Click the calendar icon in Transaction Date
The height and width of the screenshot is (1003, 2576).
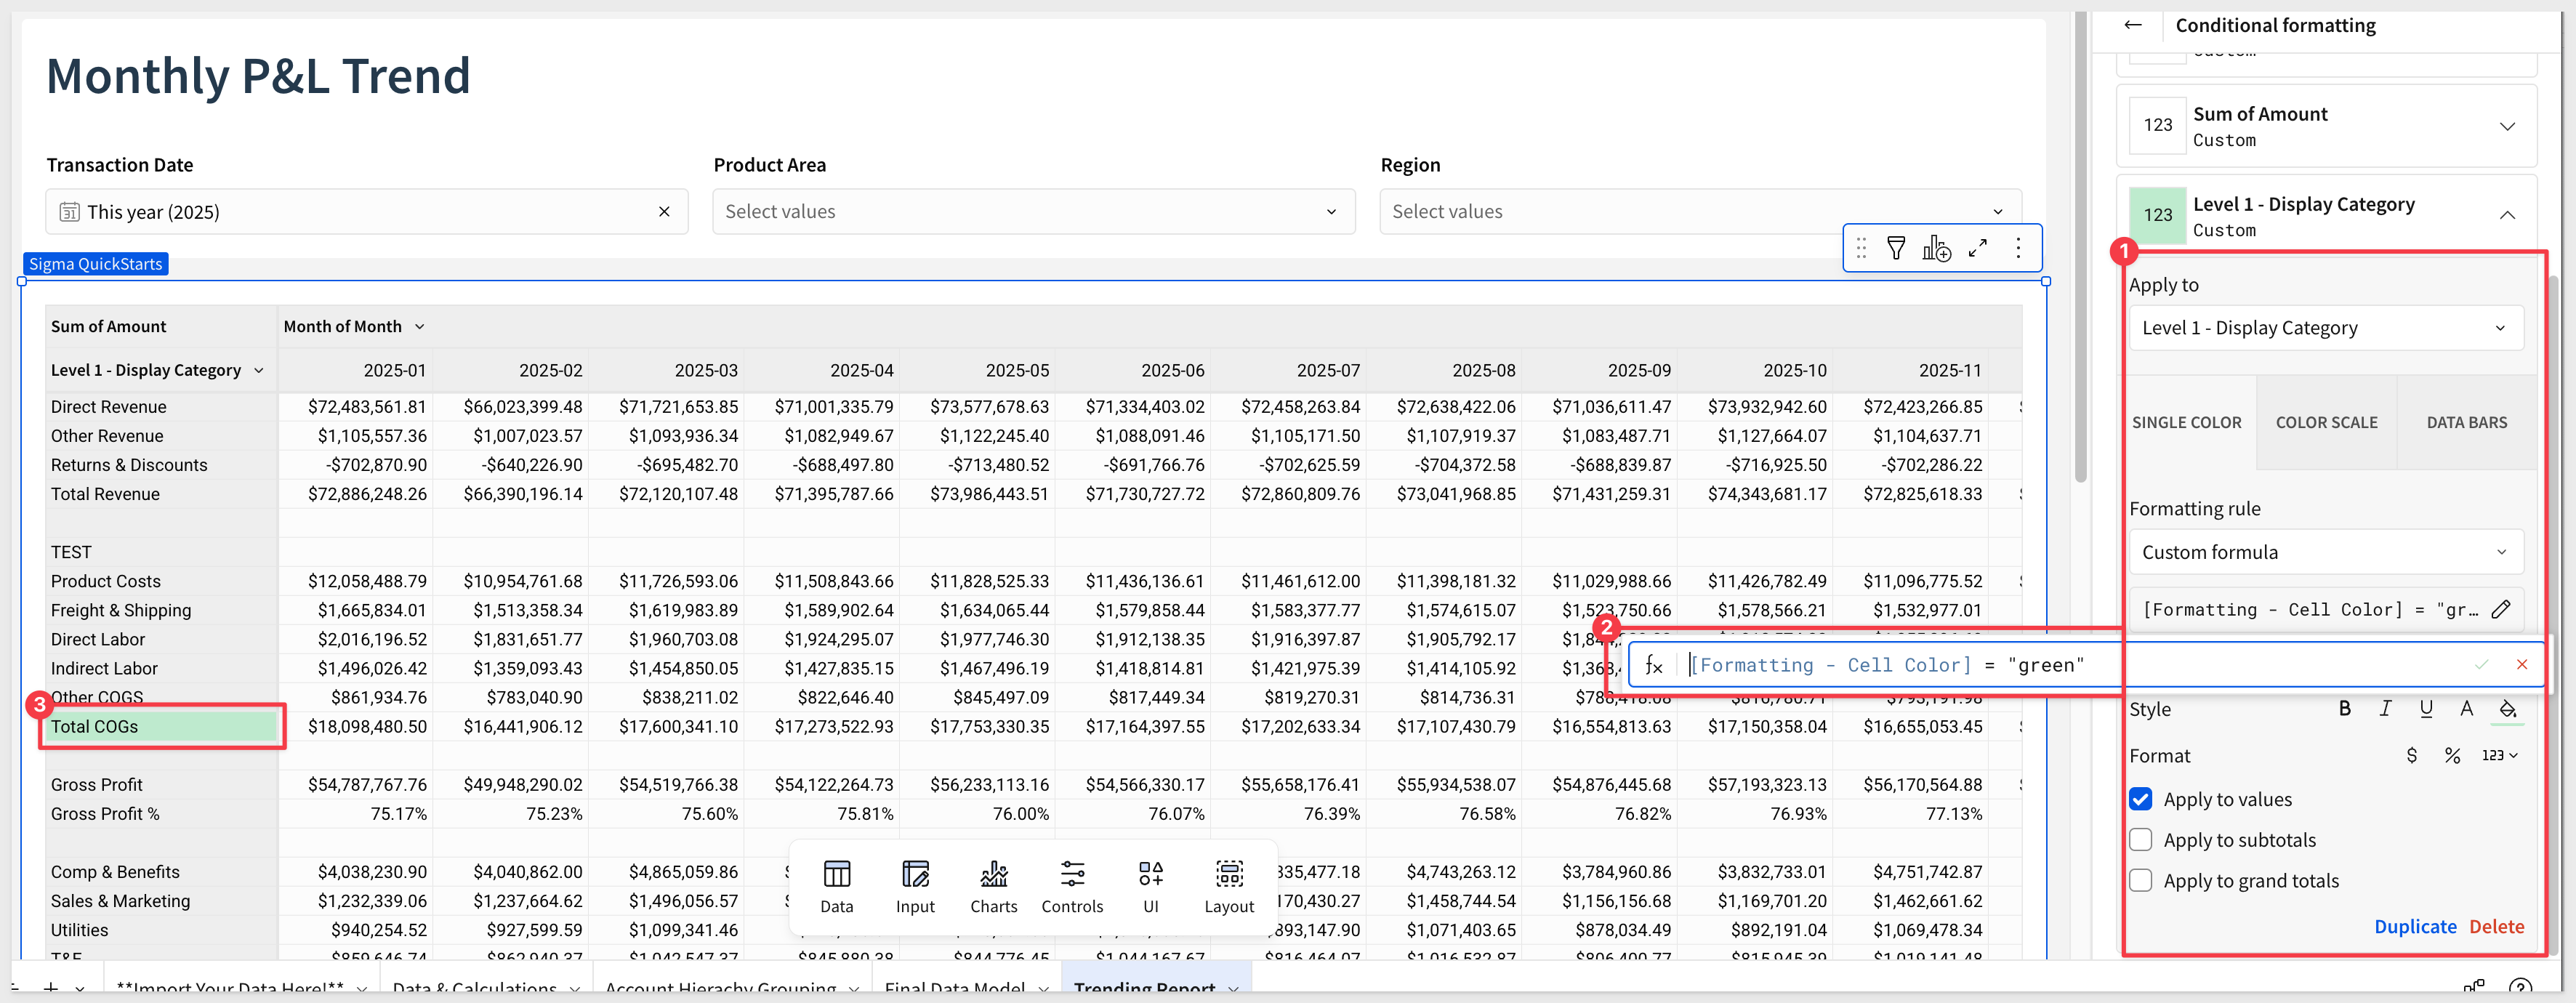coord(69,212)
